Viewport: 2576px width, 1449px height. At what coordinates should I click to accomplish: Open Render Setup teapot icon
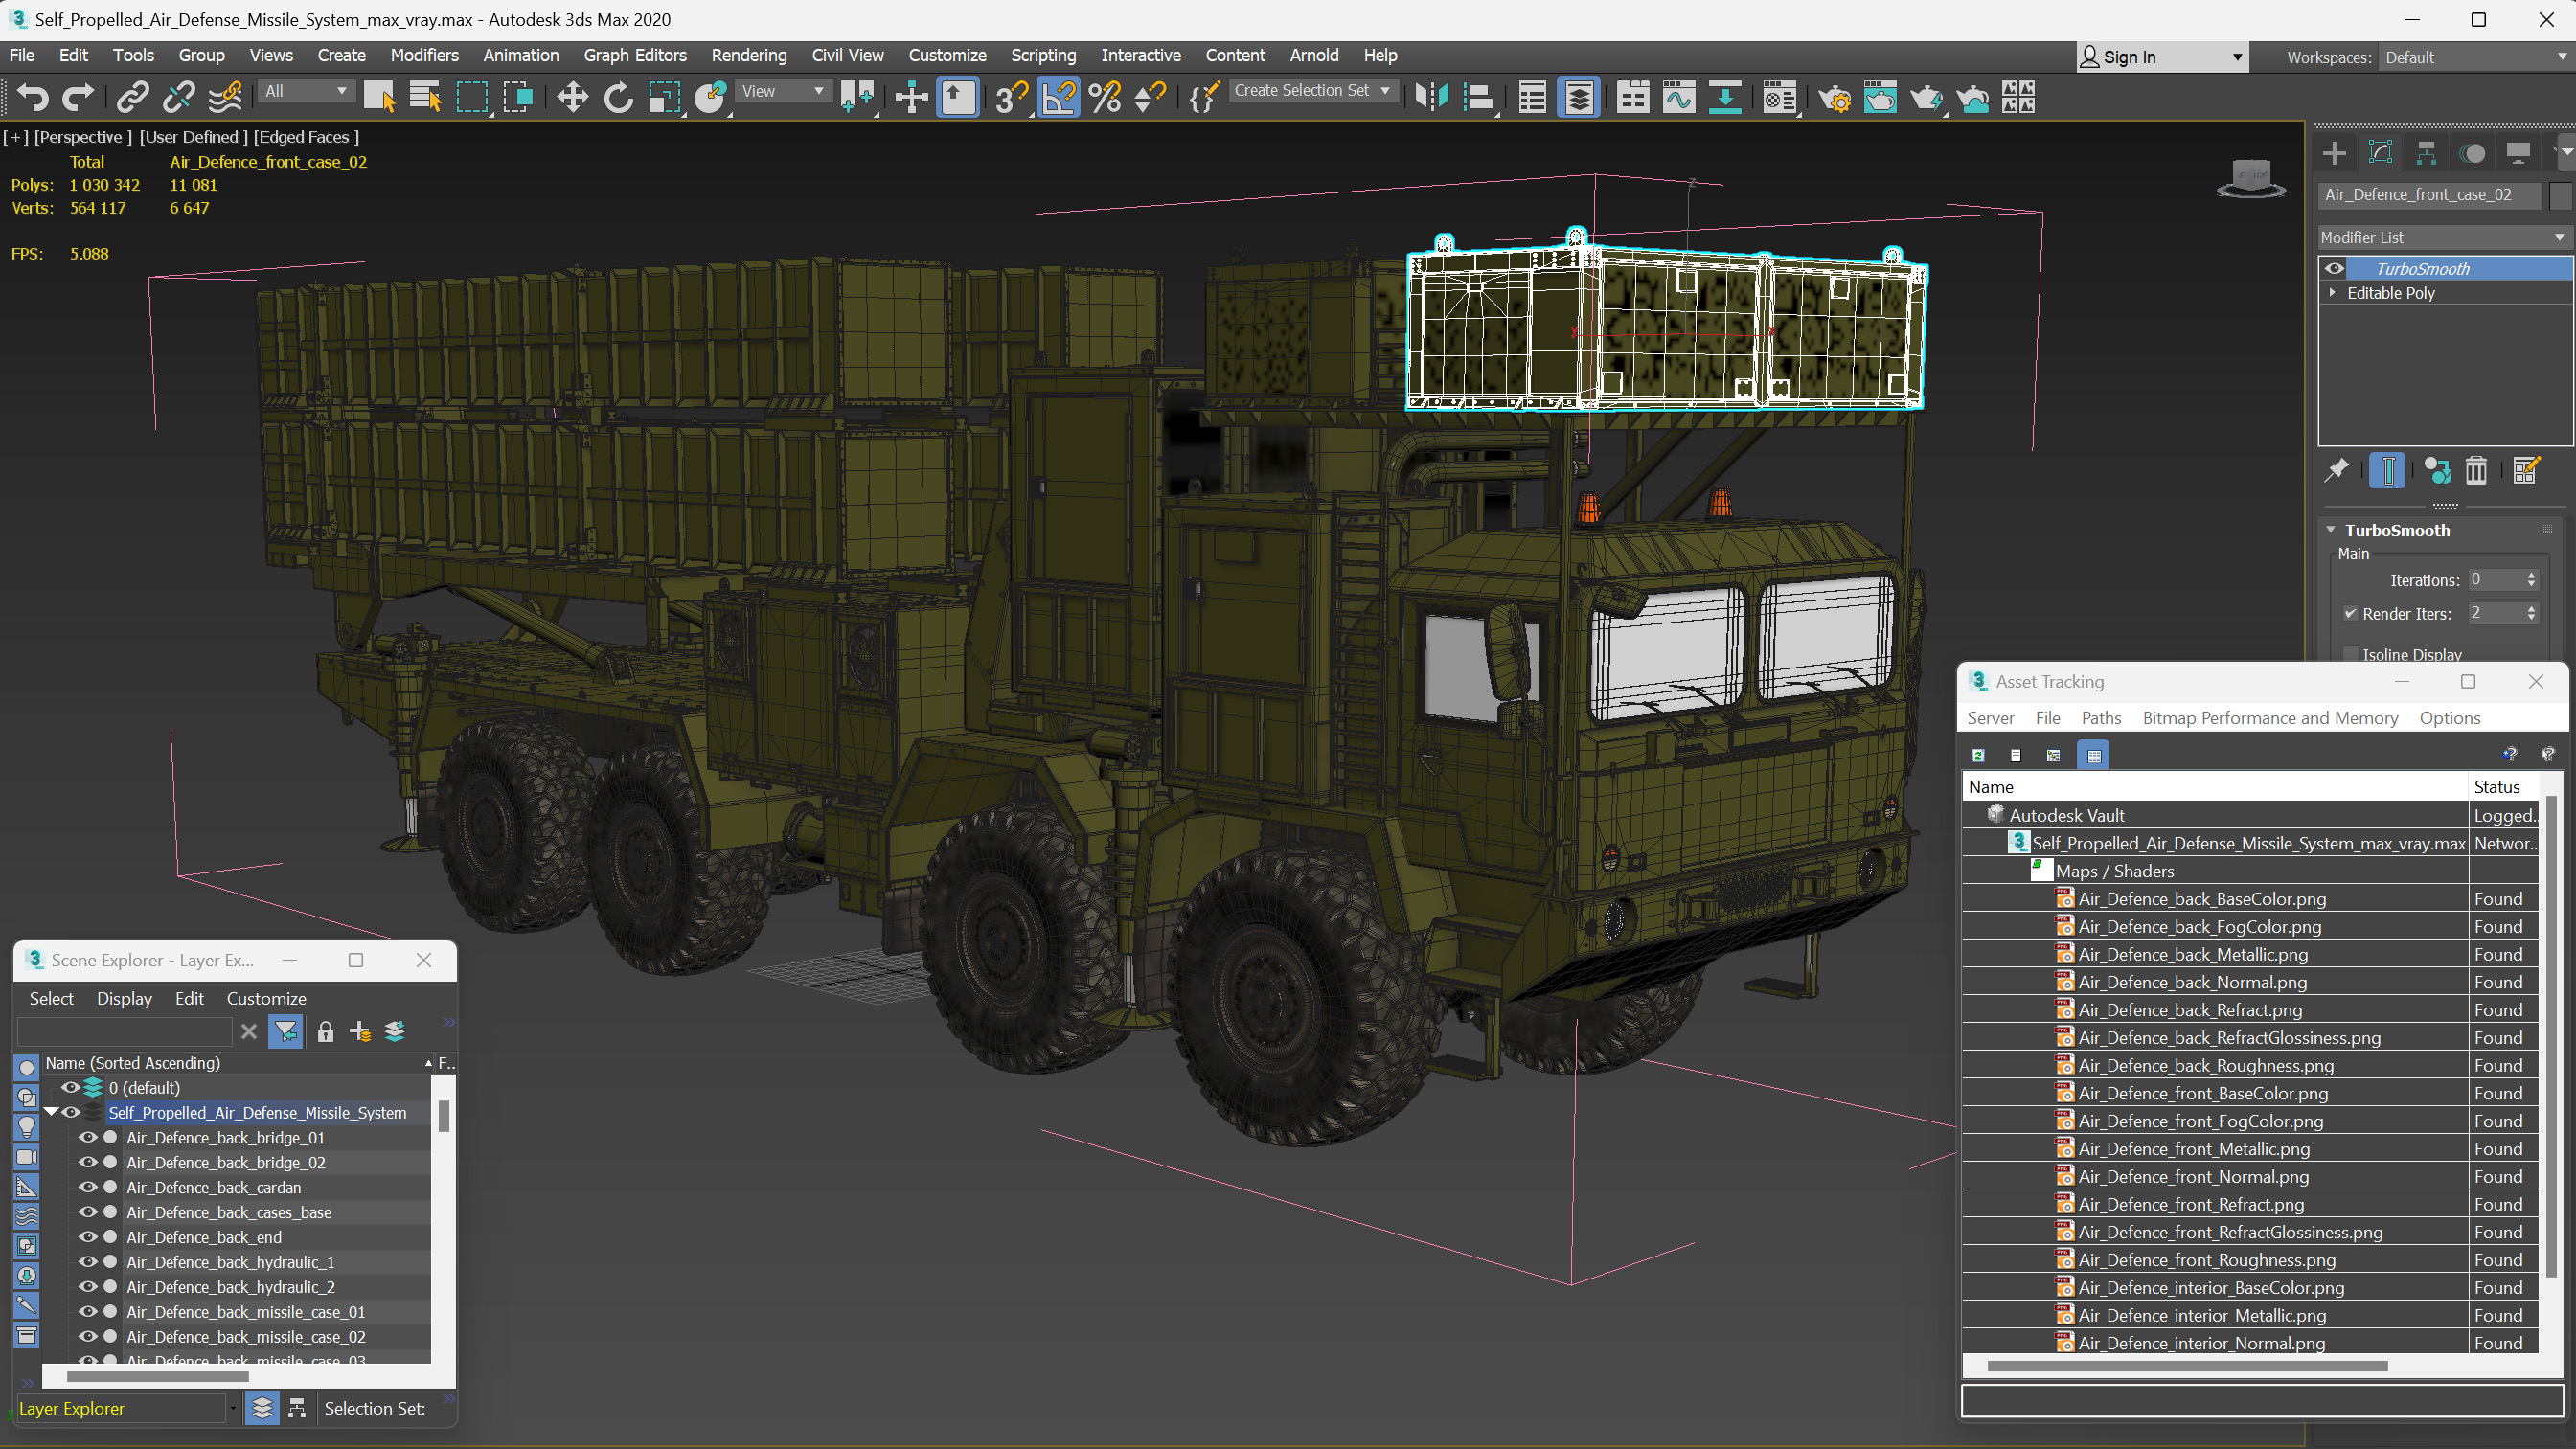coord(1834,97)
